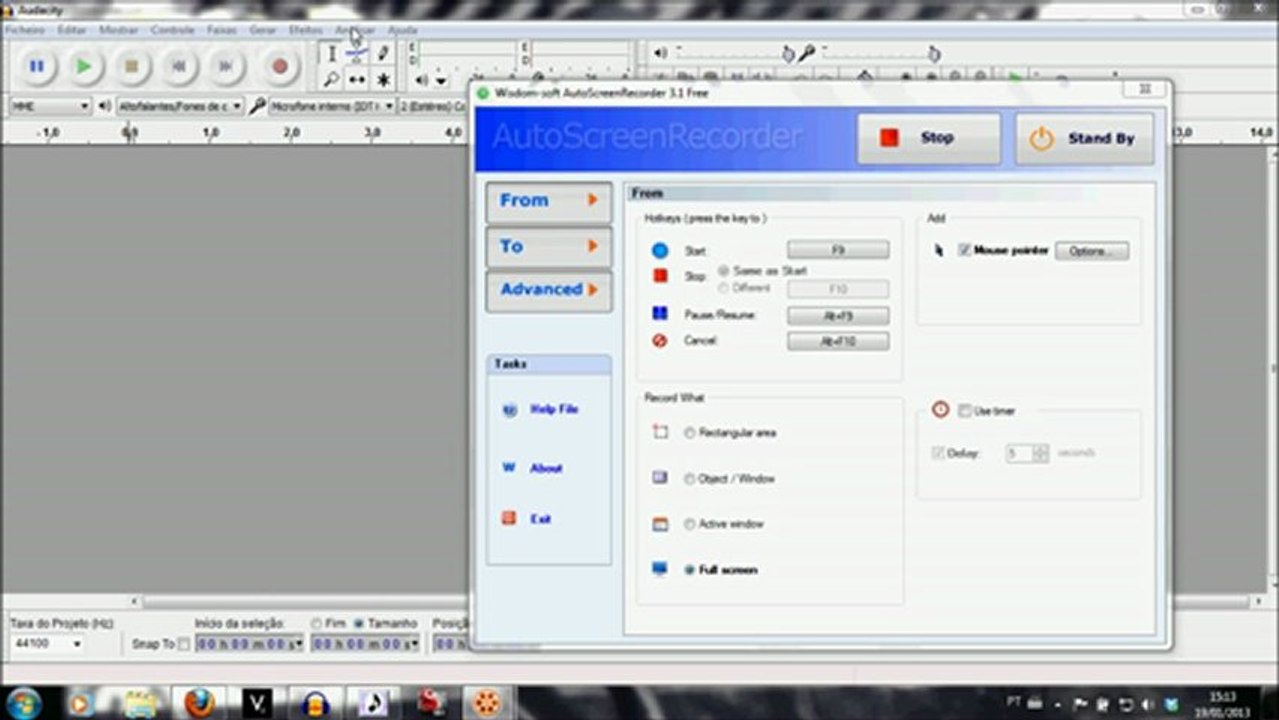Open the Help File link
1279x720 pixels.
pos(554,409)
